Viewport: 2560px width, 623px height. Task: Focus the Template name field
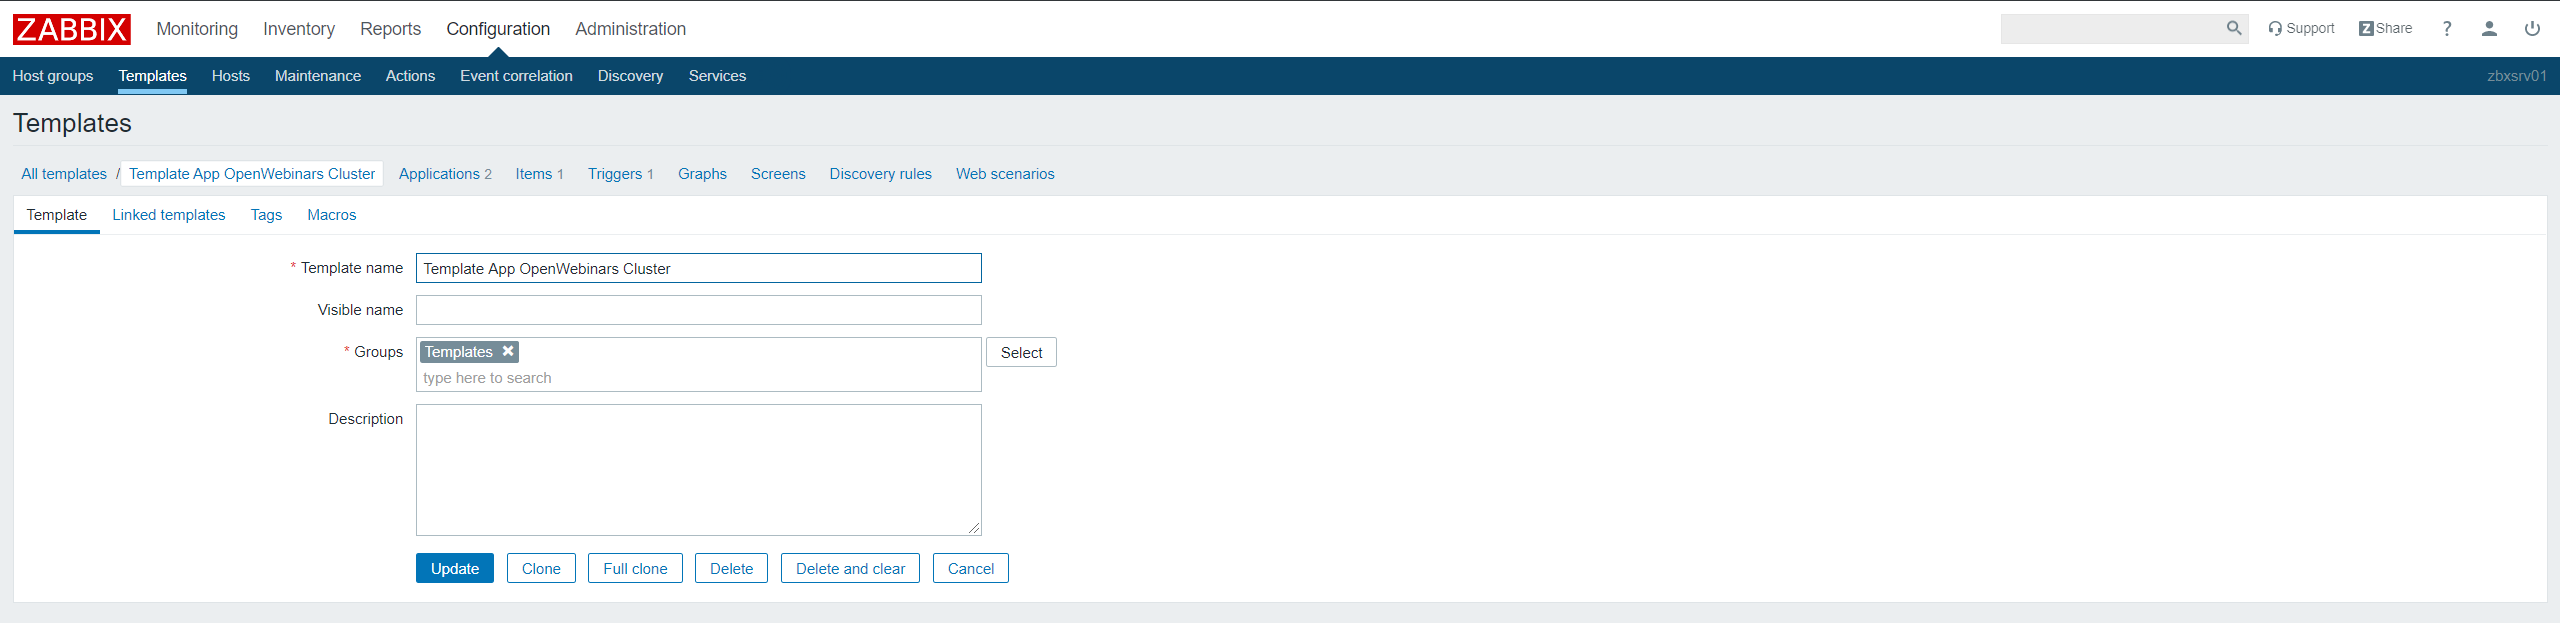pyautogui.click(x=699, y=268)
